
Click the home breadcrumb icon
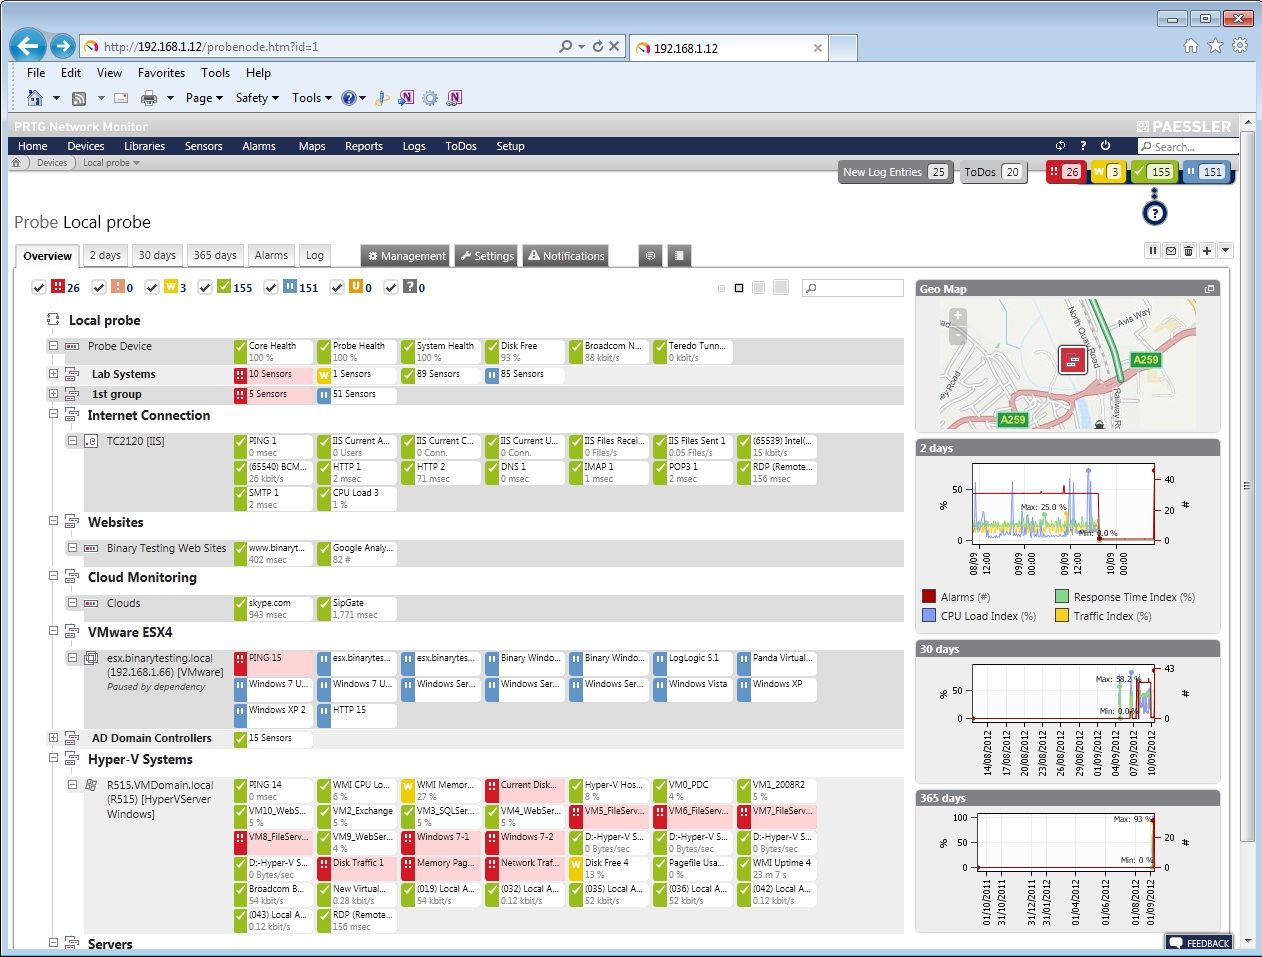16,162
